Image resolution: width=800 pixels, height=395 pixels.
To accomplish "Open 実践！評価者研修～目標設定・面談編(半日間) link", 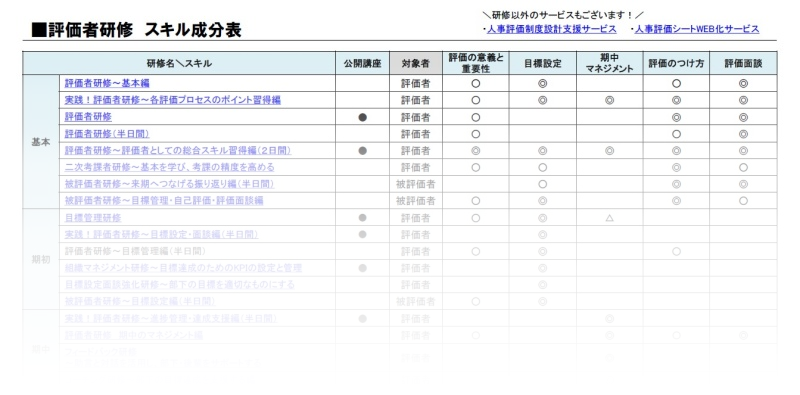I will click(161, 235).
